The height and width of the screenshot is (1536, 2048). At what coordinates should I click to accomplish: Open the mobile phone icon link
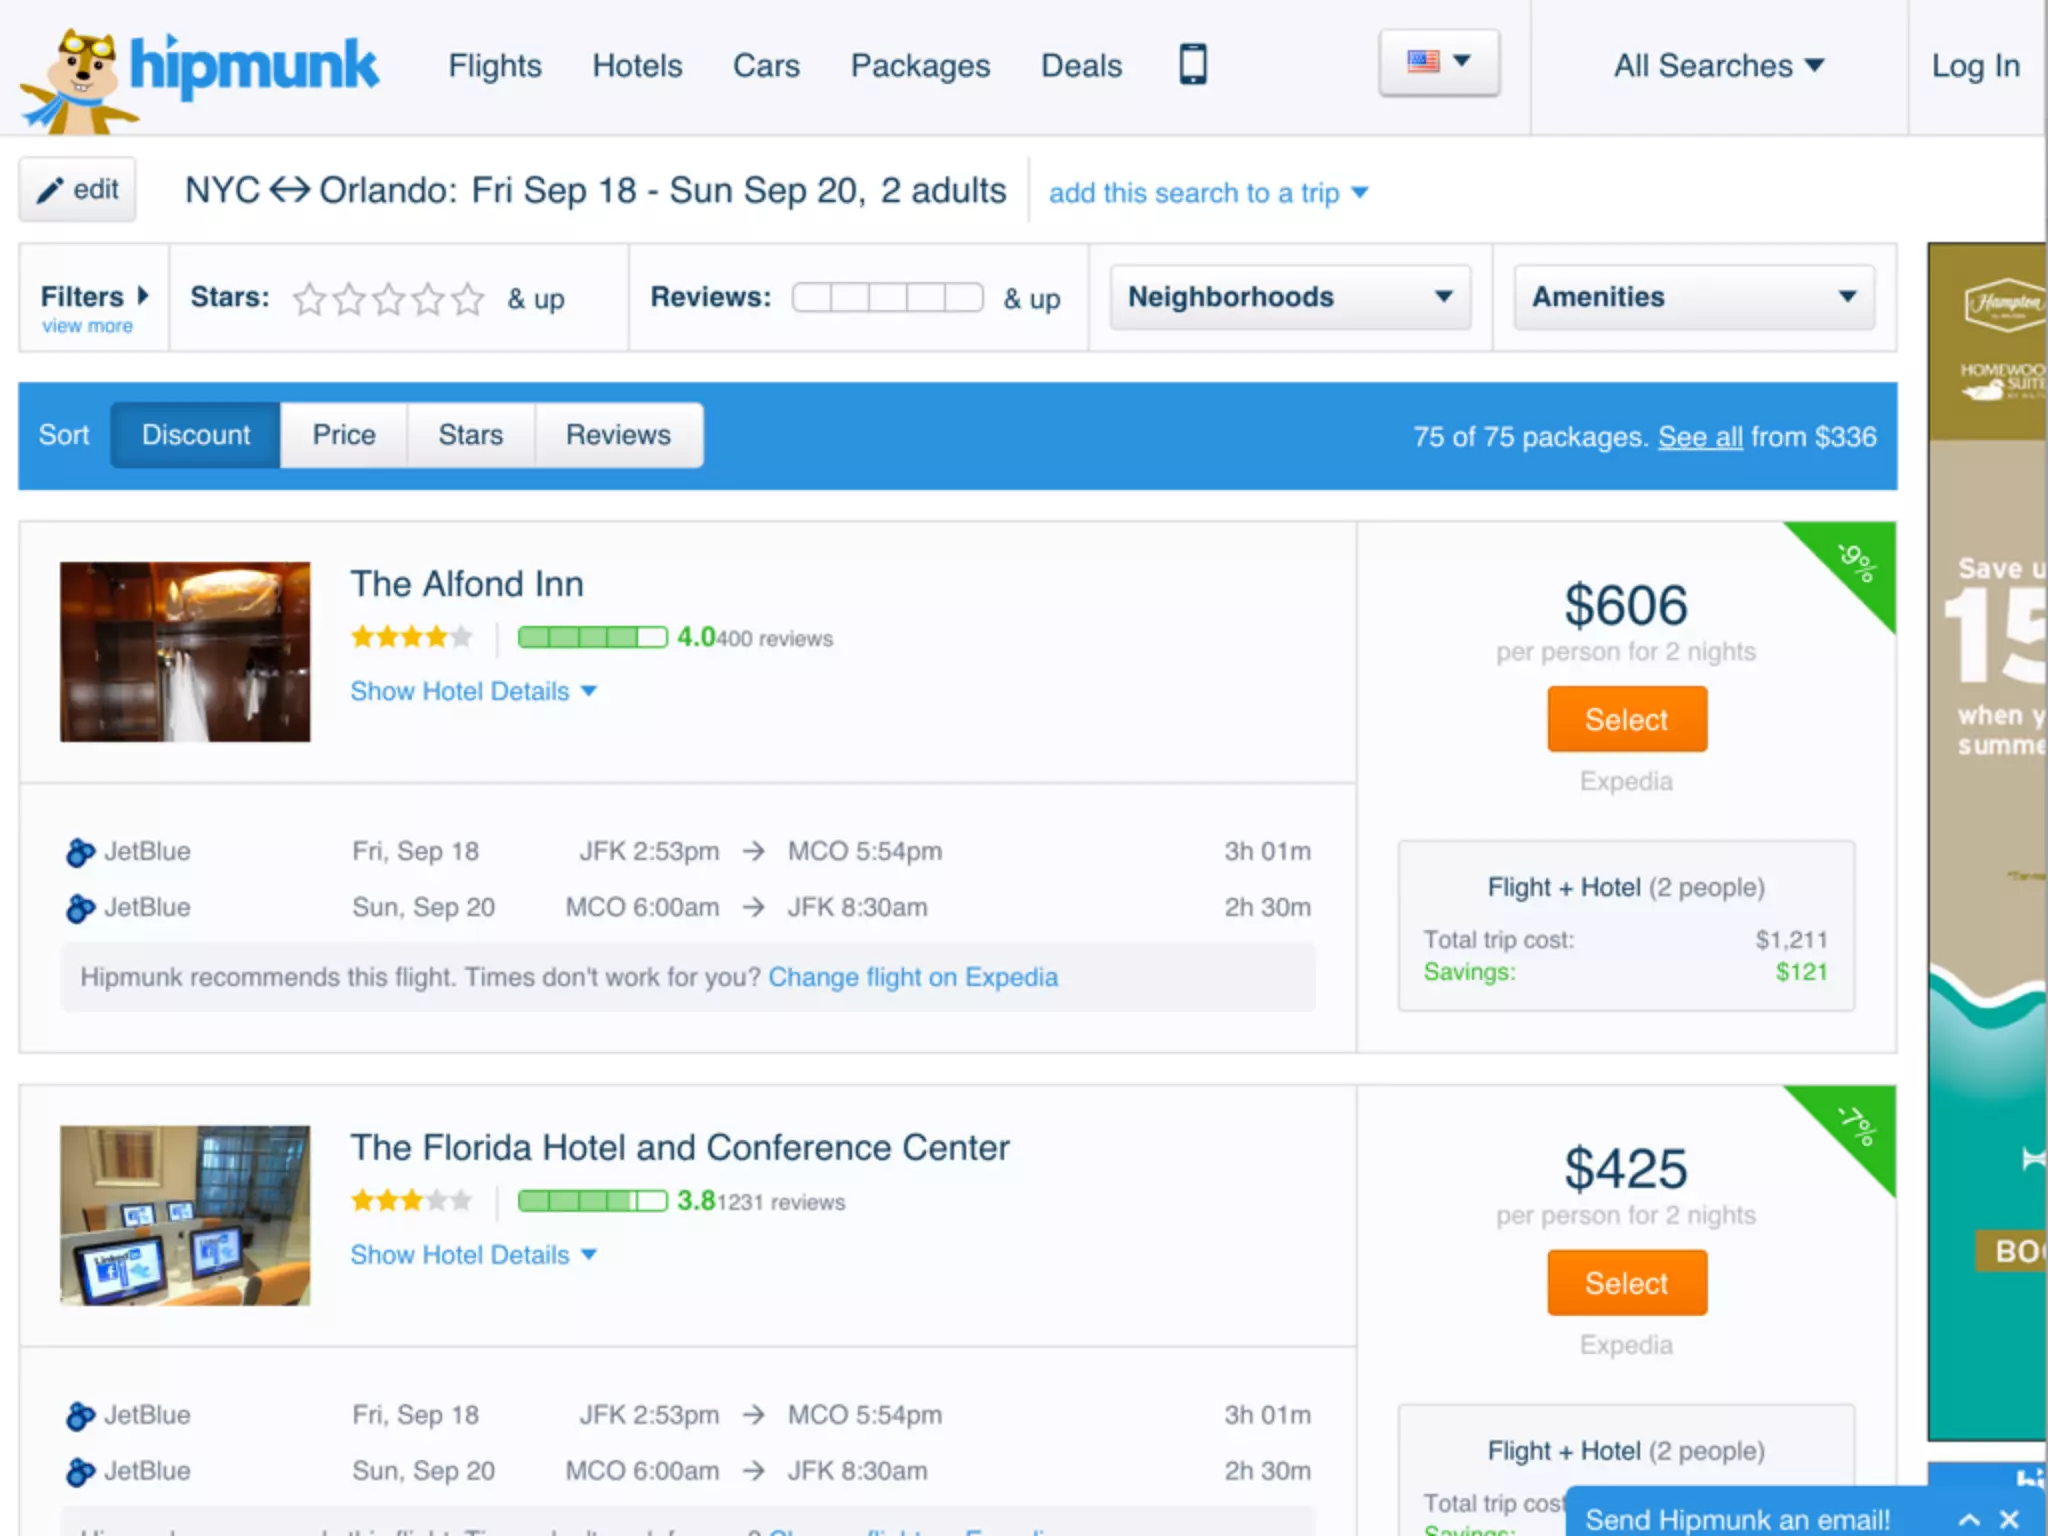(x=1192, y=65)
